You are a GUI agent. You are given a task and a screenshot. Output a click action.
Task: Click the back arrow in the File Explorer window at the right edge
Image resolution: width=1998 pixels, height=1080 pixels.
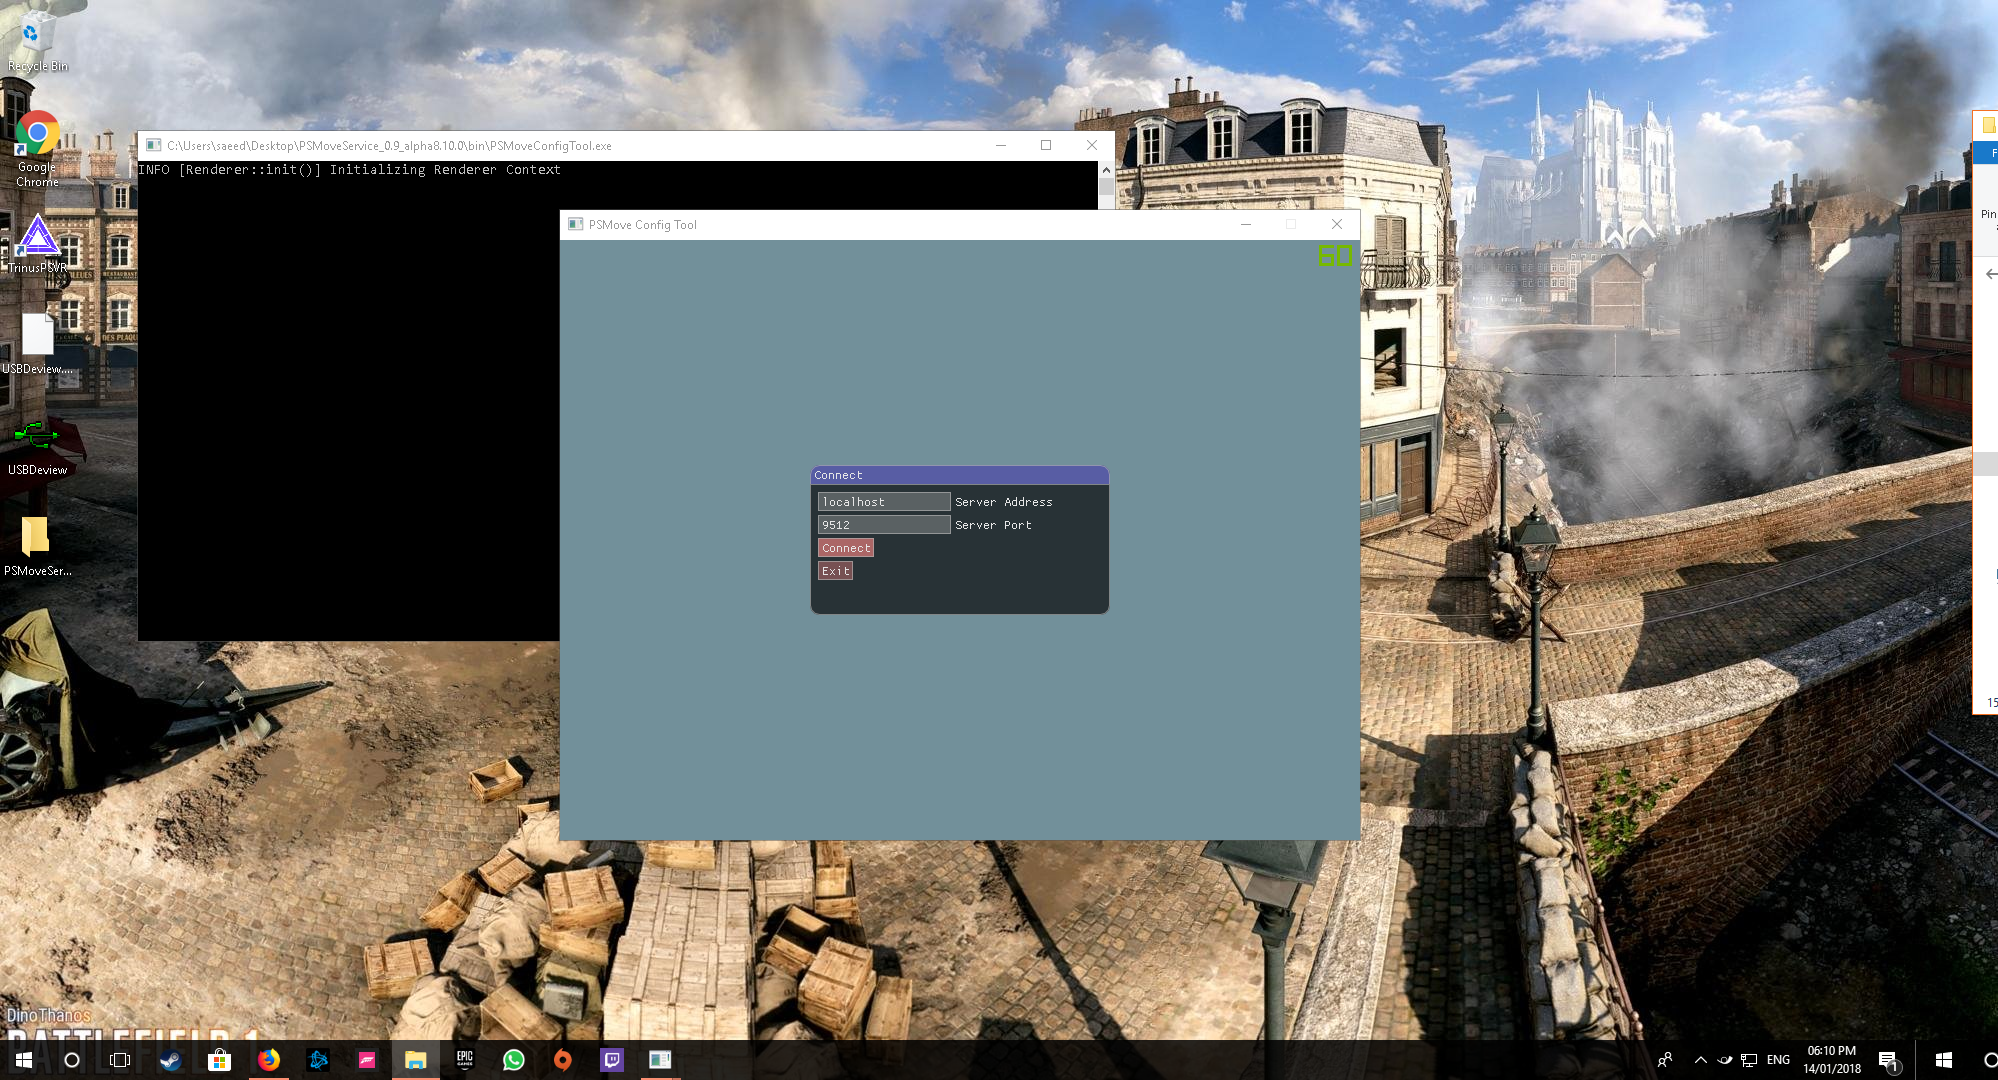pos(1990,273)
